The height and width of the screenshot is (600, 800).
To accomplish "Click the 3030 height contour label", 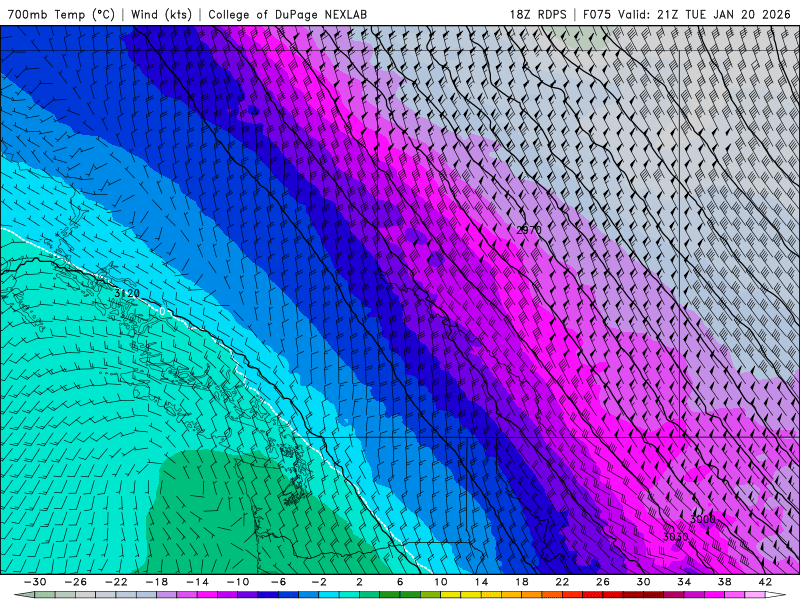I will [676, 537].
